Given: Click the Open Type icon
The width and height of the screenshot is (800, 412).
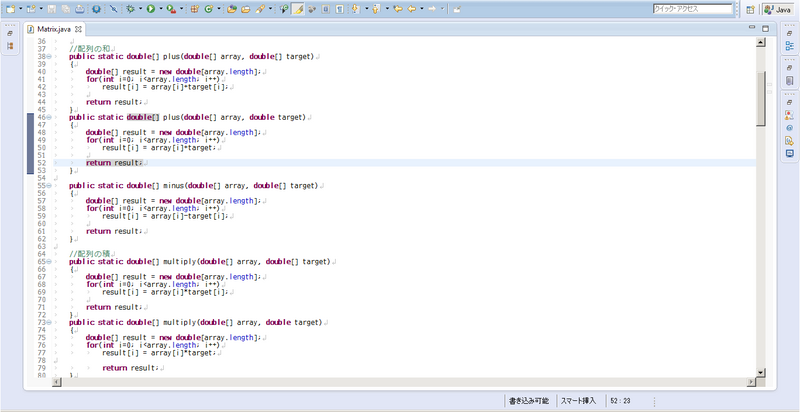Looking at the screenshot, I should point(232,9).
